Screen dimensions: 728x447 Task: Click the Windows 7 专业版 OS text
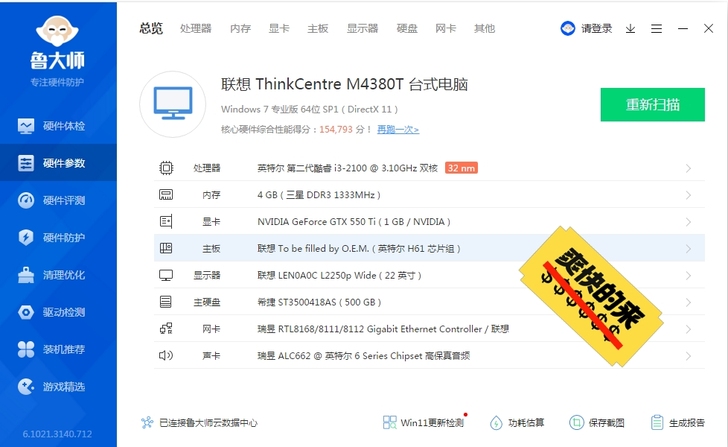(309, 110)
